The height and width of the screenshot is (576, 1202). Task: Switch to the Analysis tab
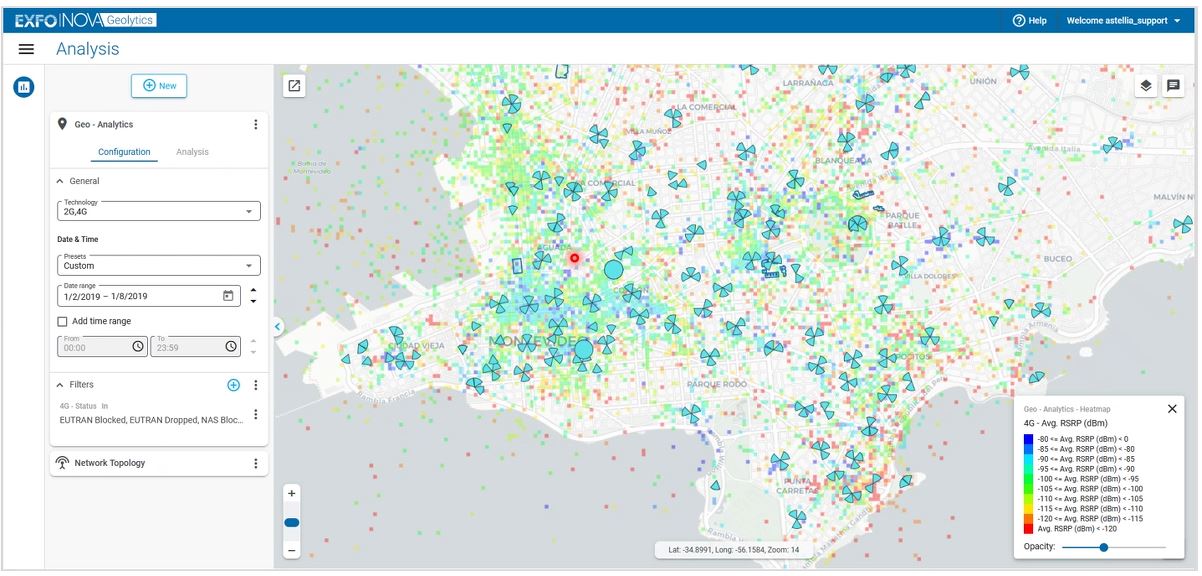[x=192, y=152]
